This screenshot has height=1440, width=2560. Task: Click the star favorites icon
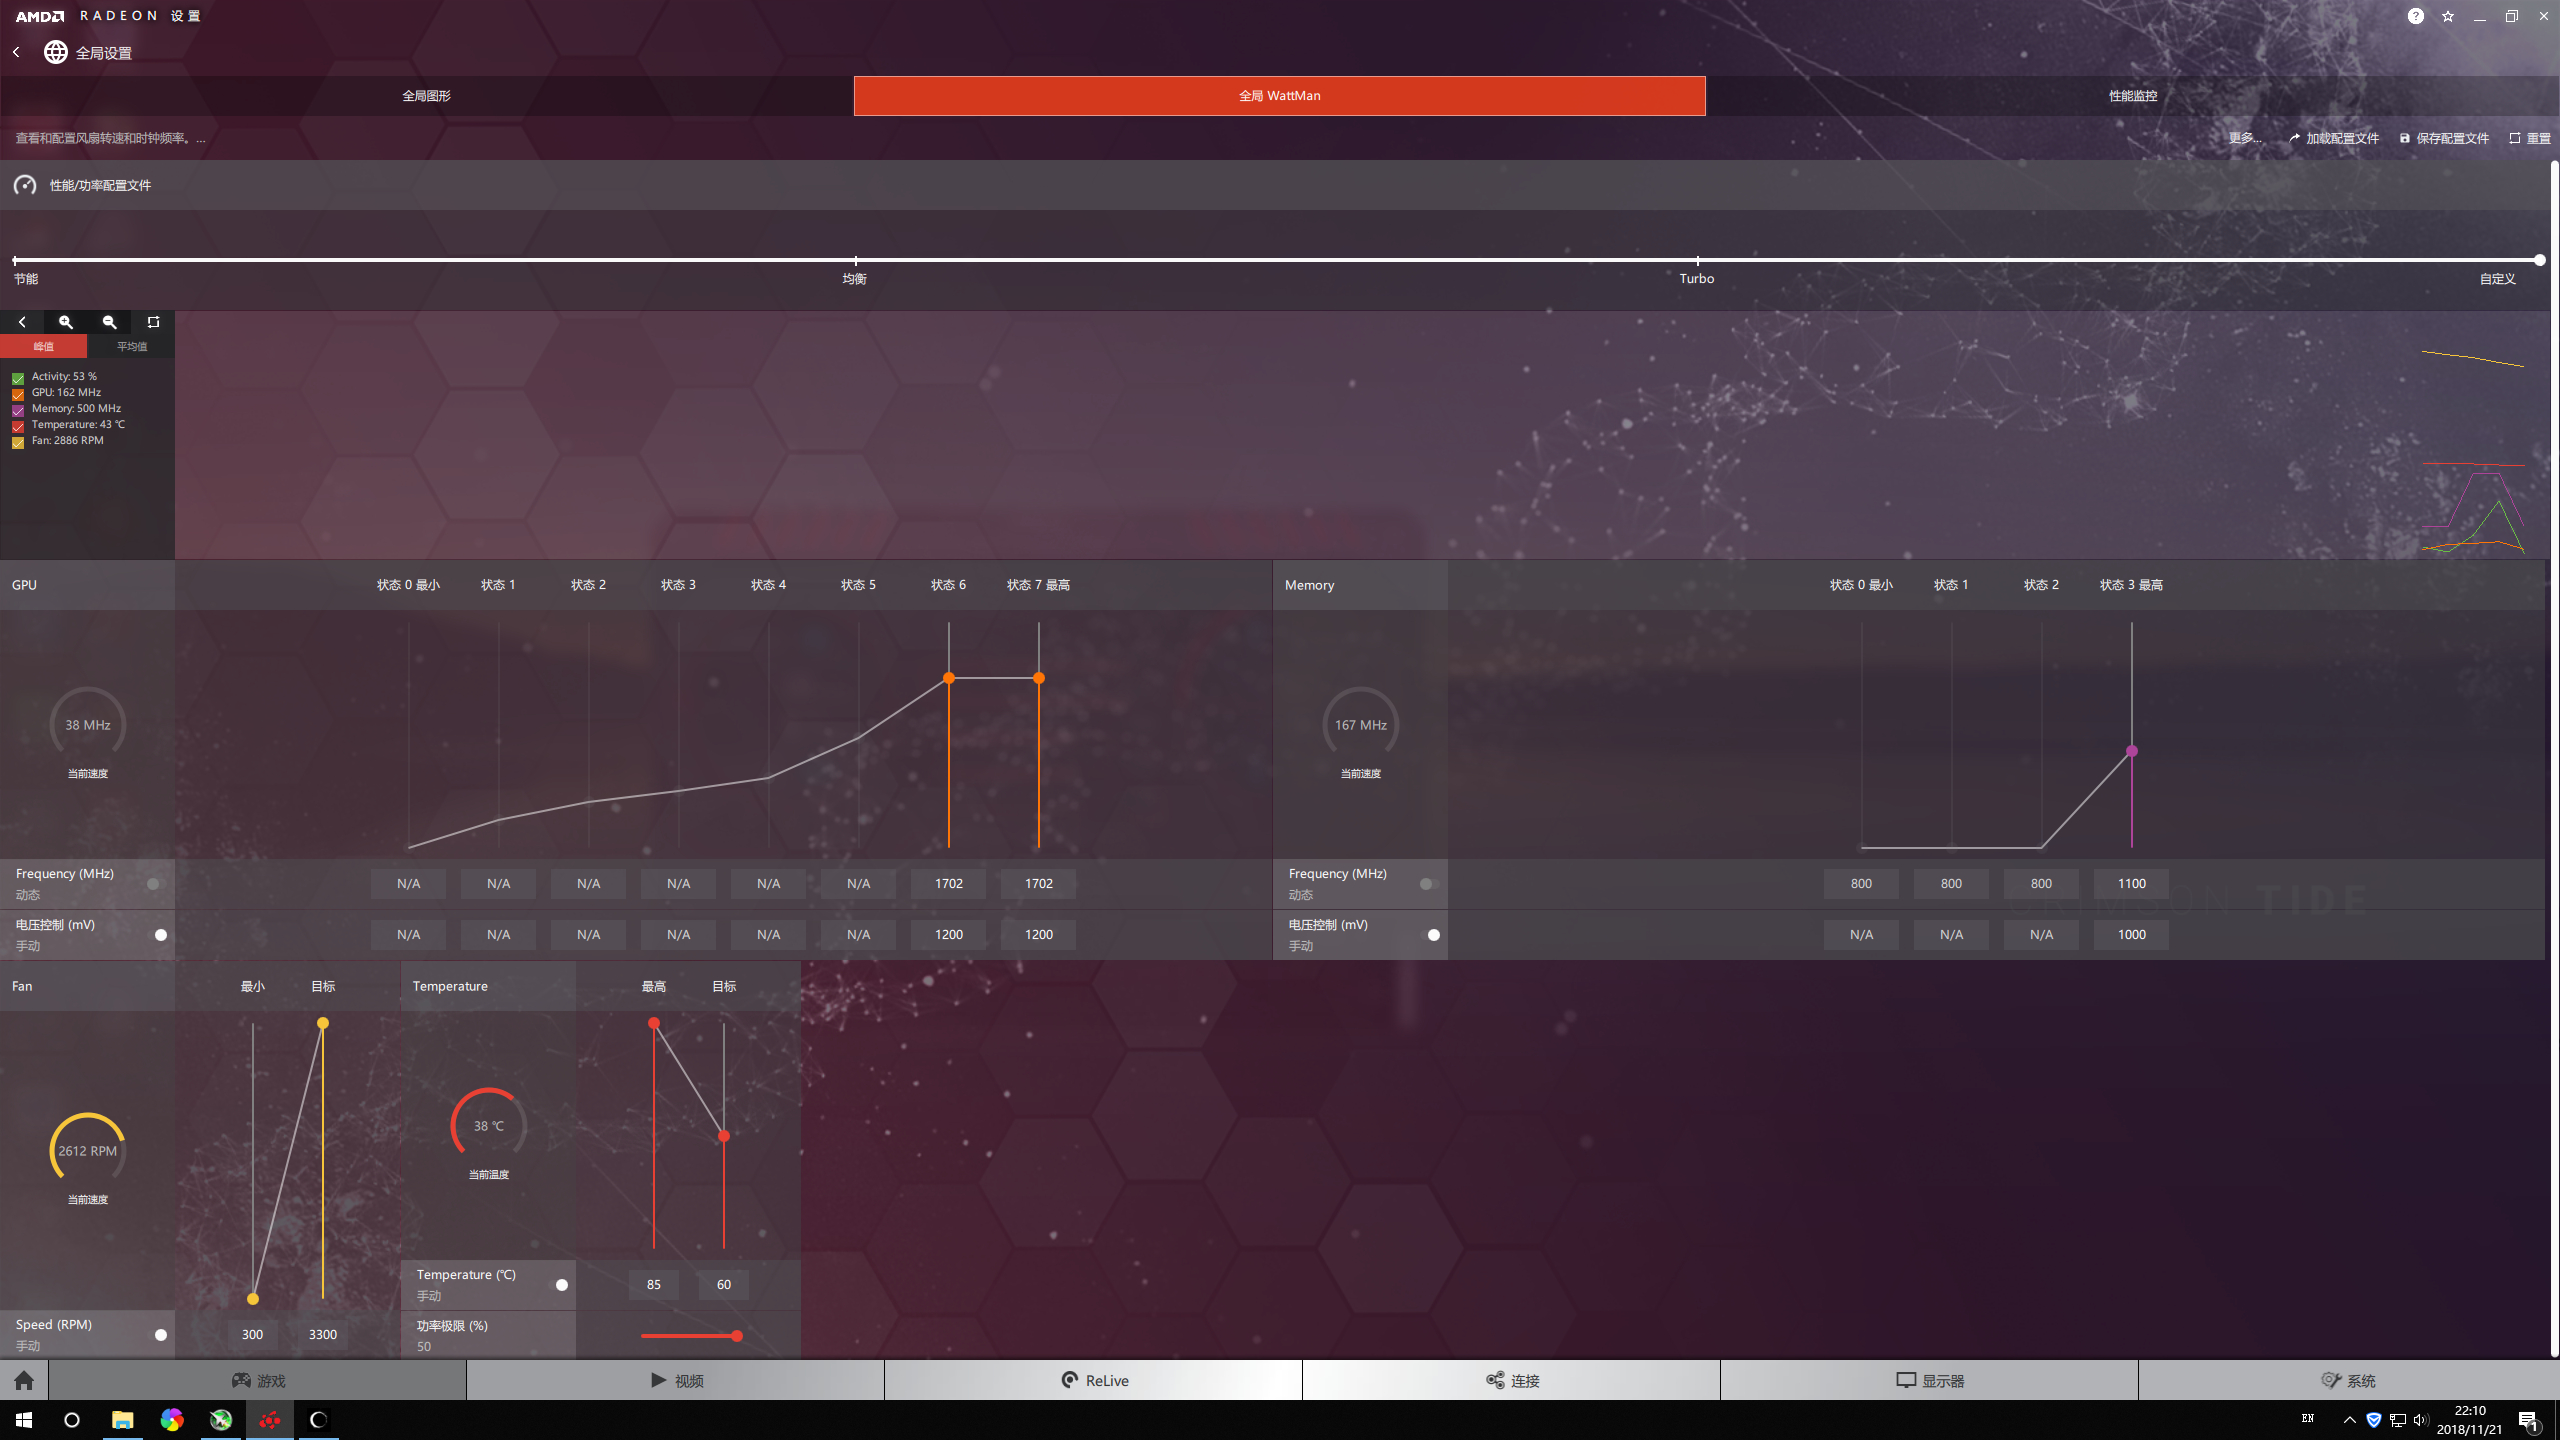click(2447, 16)
